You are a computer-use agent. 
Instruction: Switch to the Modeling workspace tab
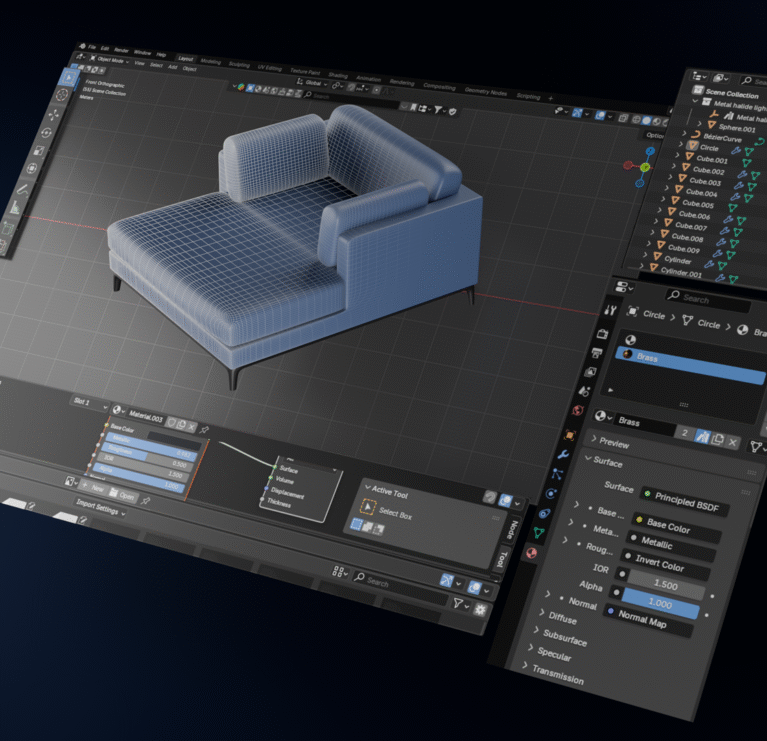pos(211,61)
